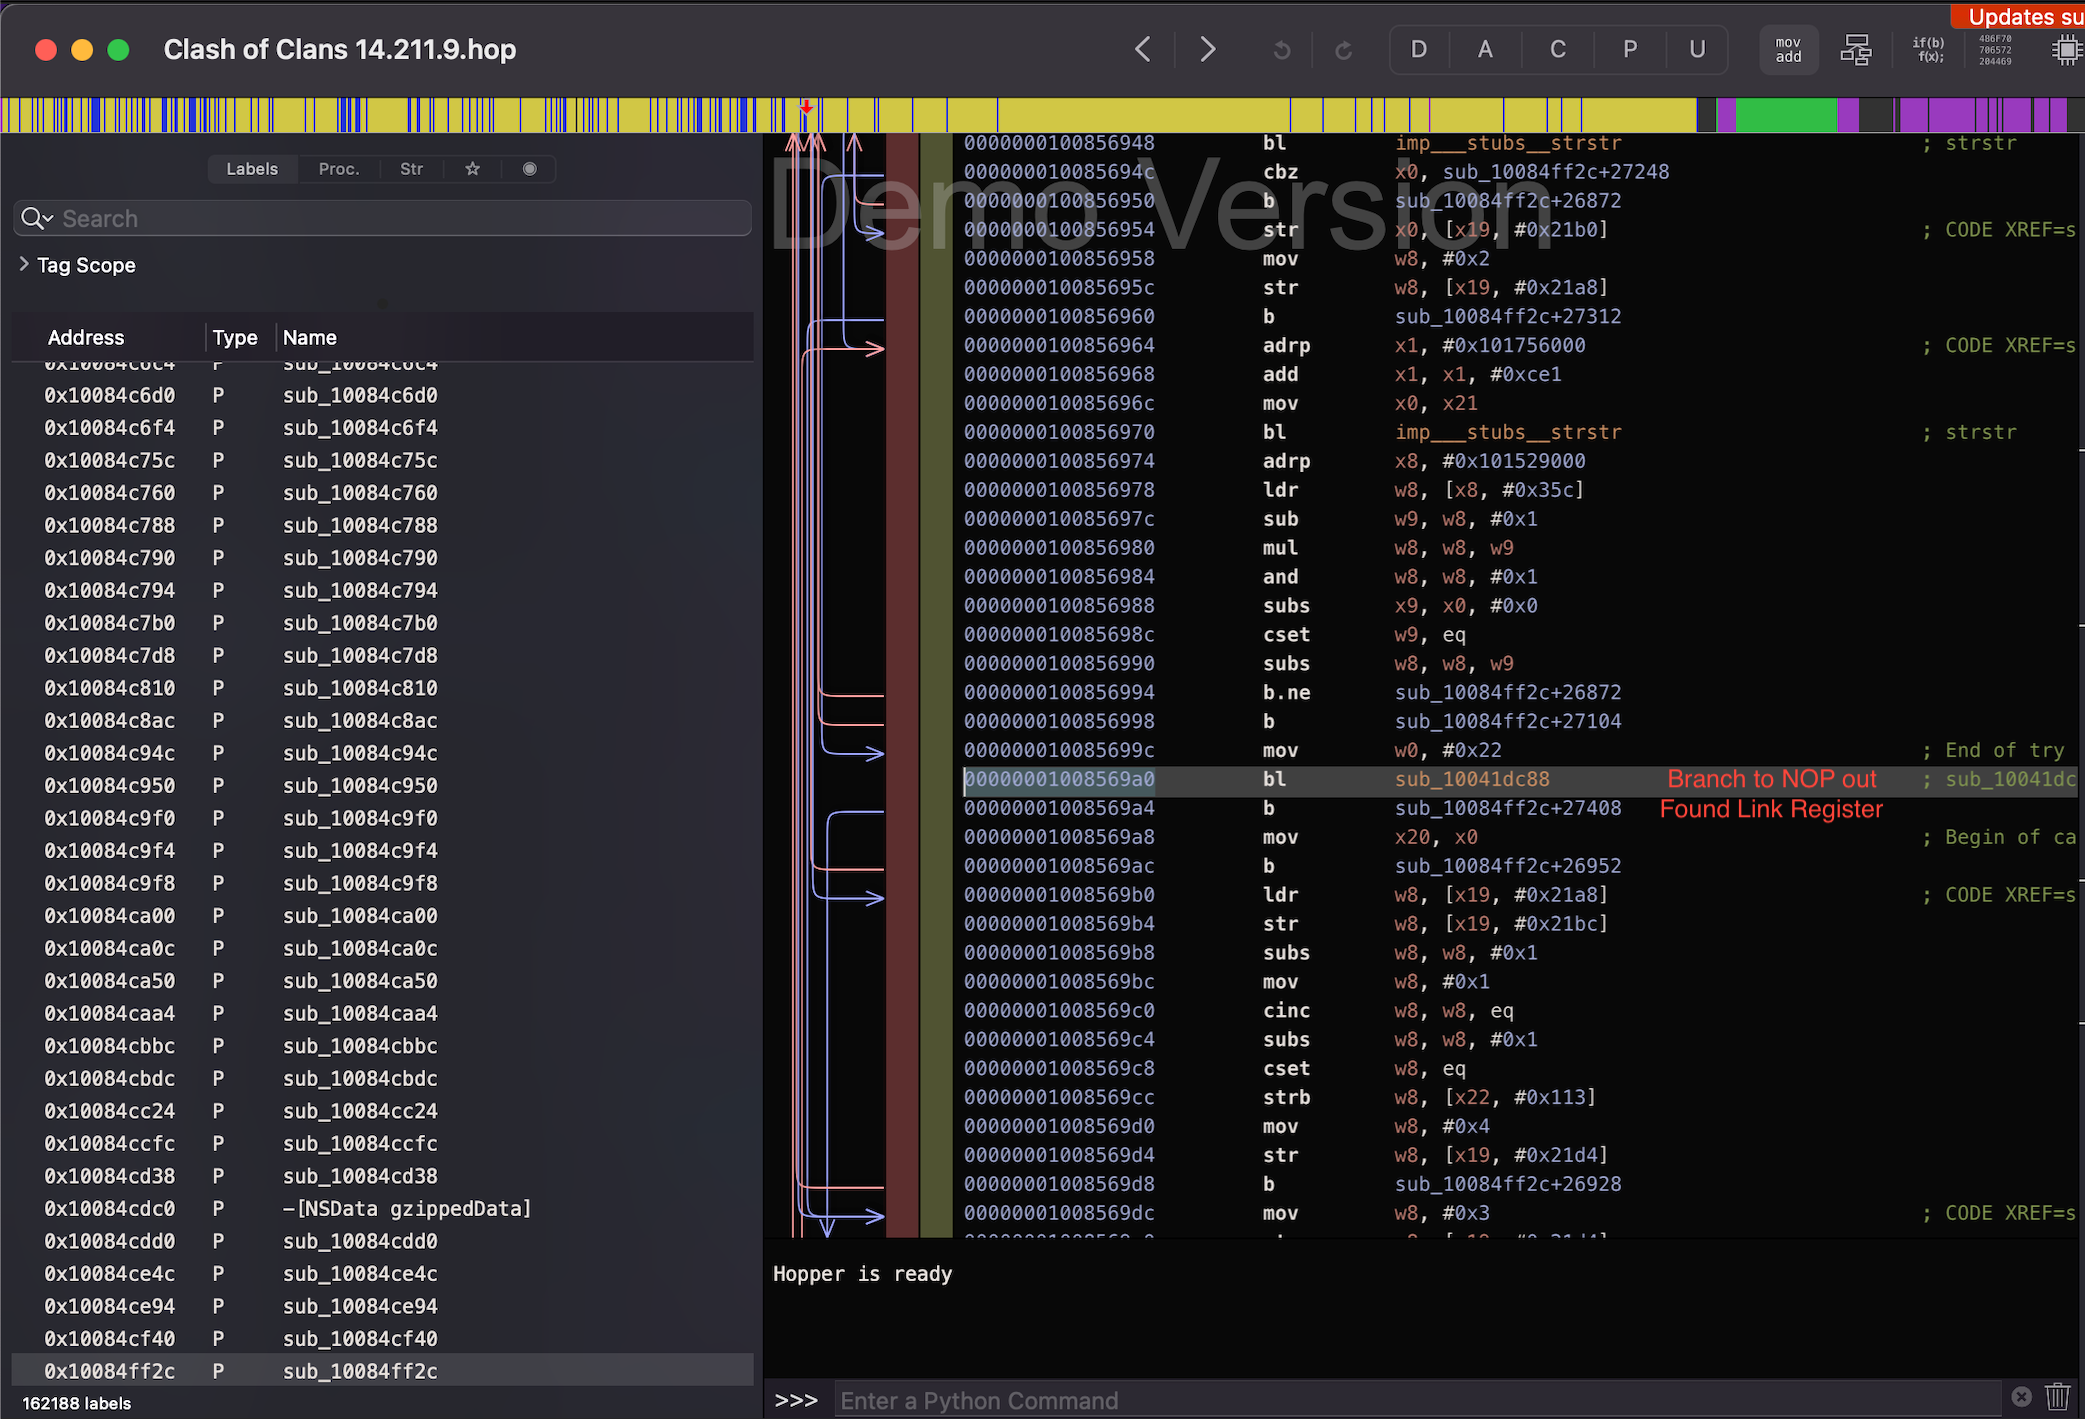The image size is (2085, 1419).
Task: Toggle the starred labels filter
Action: 471,169
